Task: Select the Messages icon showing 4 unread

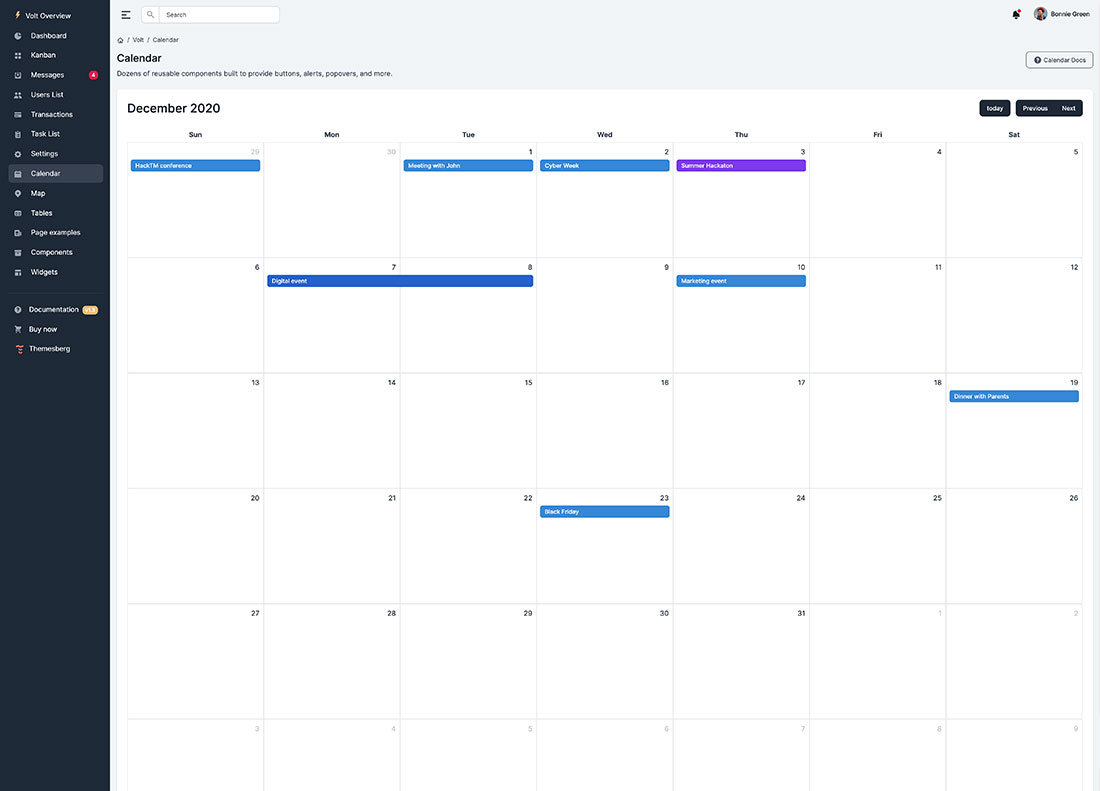Action: click(17, 74)
